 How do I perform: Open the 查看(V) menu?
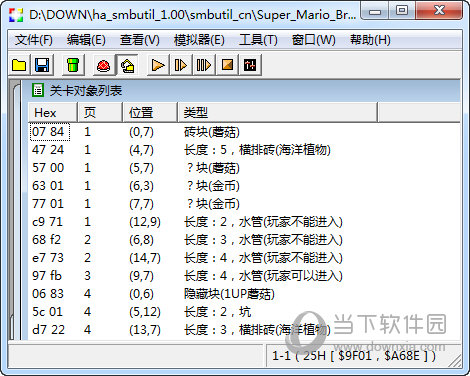coord(139,40)
